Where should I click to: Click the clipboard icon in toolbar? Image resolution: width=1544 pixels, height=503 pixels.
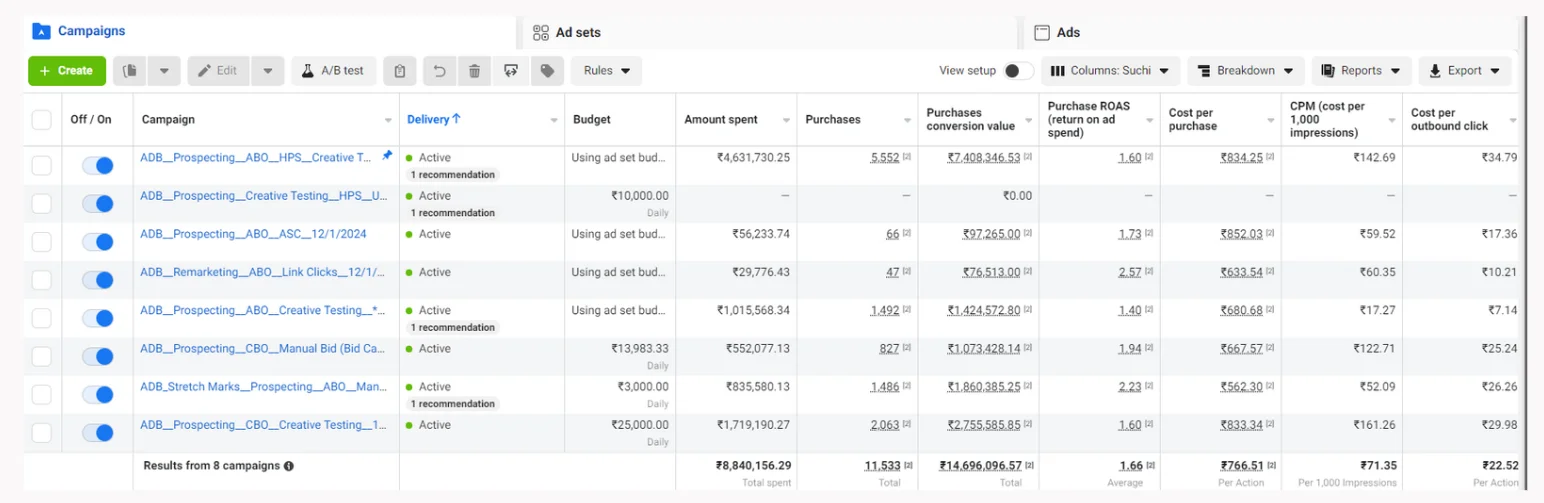(x=400, y=71)
